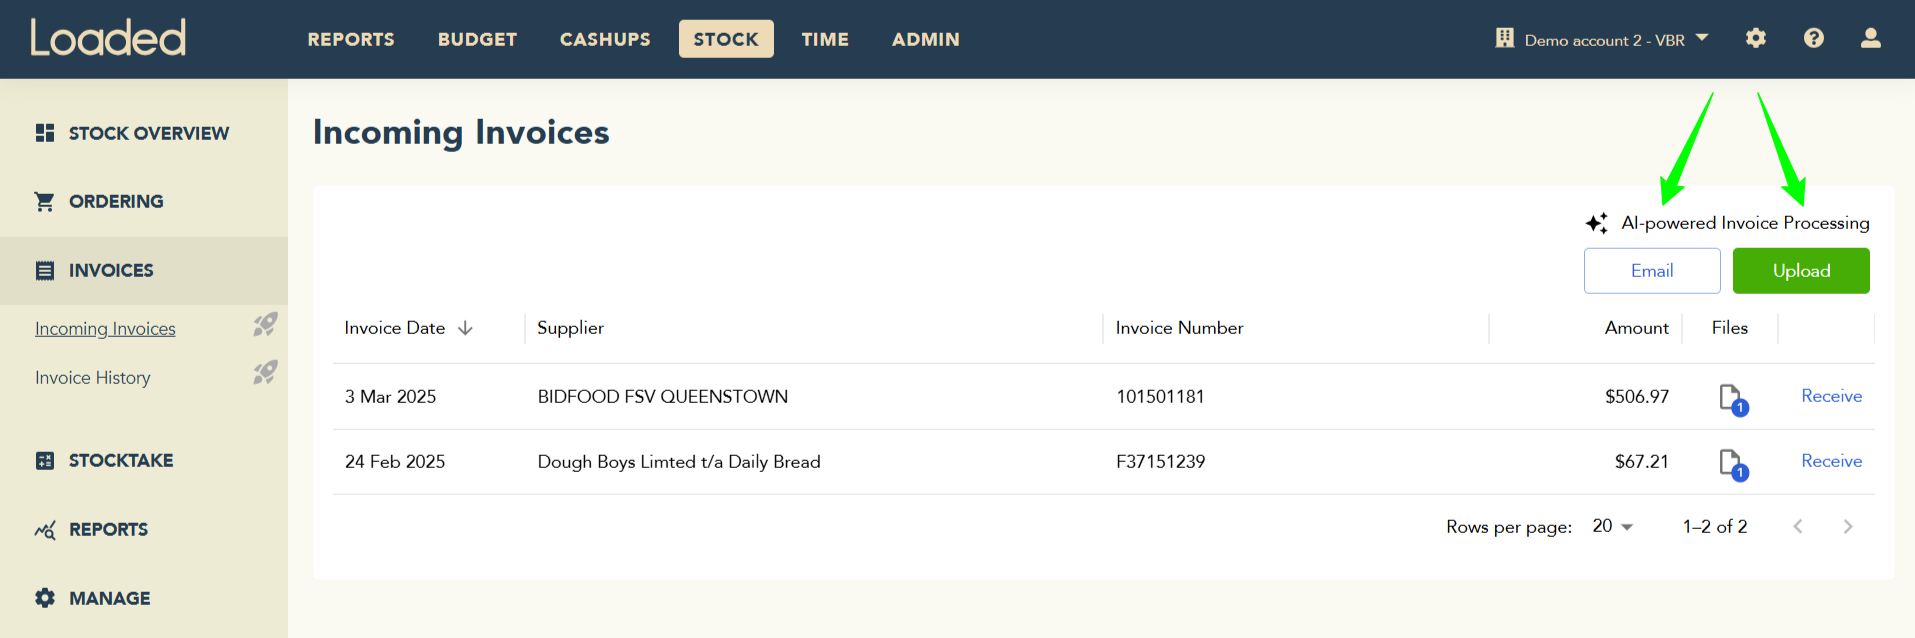Click the Email button
Viewport: 1915px width, 638px height.
tap(1651, 271)
